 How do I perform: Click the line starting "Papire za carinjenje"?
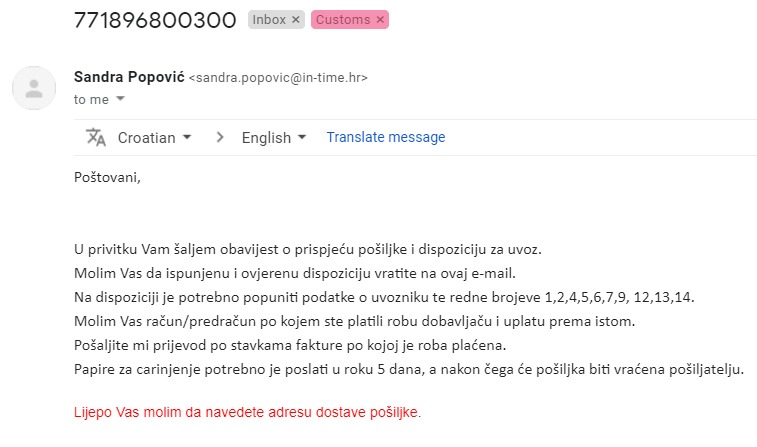click(x=408, y=369)
